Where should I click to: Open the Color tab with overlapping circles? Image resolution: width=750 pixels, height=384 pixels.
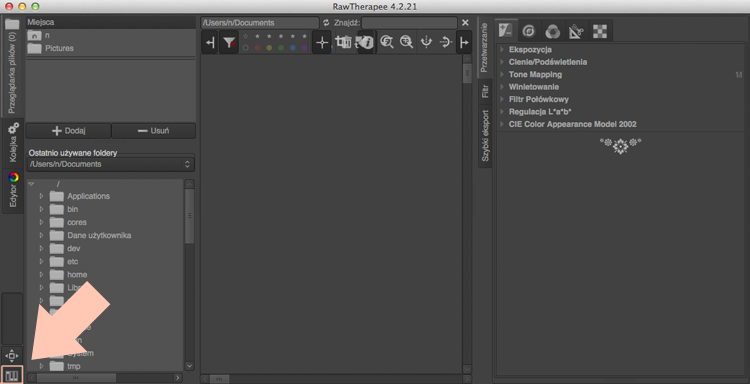point(552,32)
